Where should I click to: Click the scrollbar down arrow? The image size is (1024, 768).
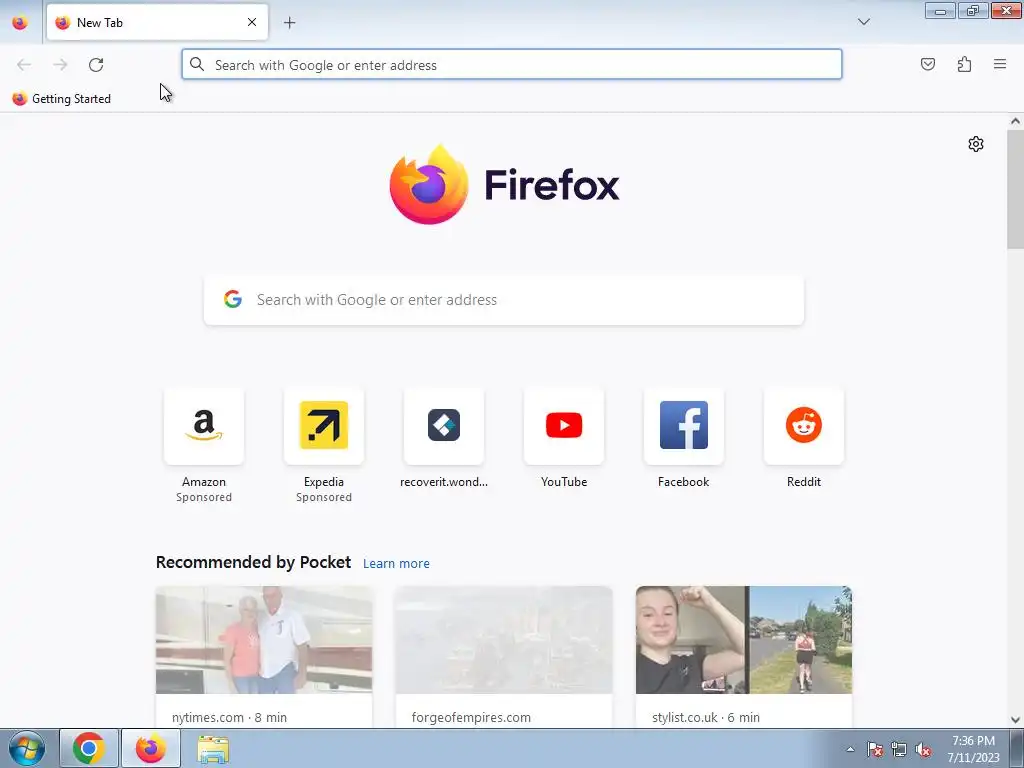pyautogui.click(x=1015, y=720)
